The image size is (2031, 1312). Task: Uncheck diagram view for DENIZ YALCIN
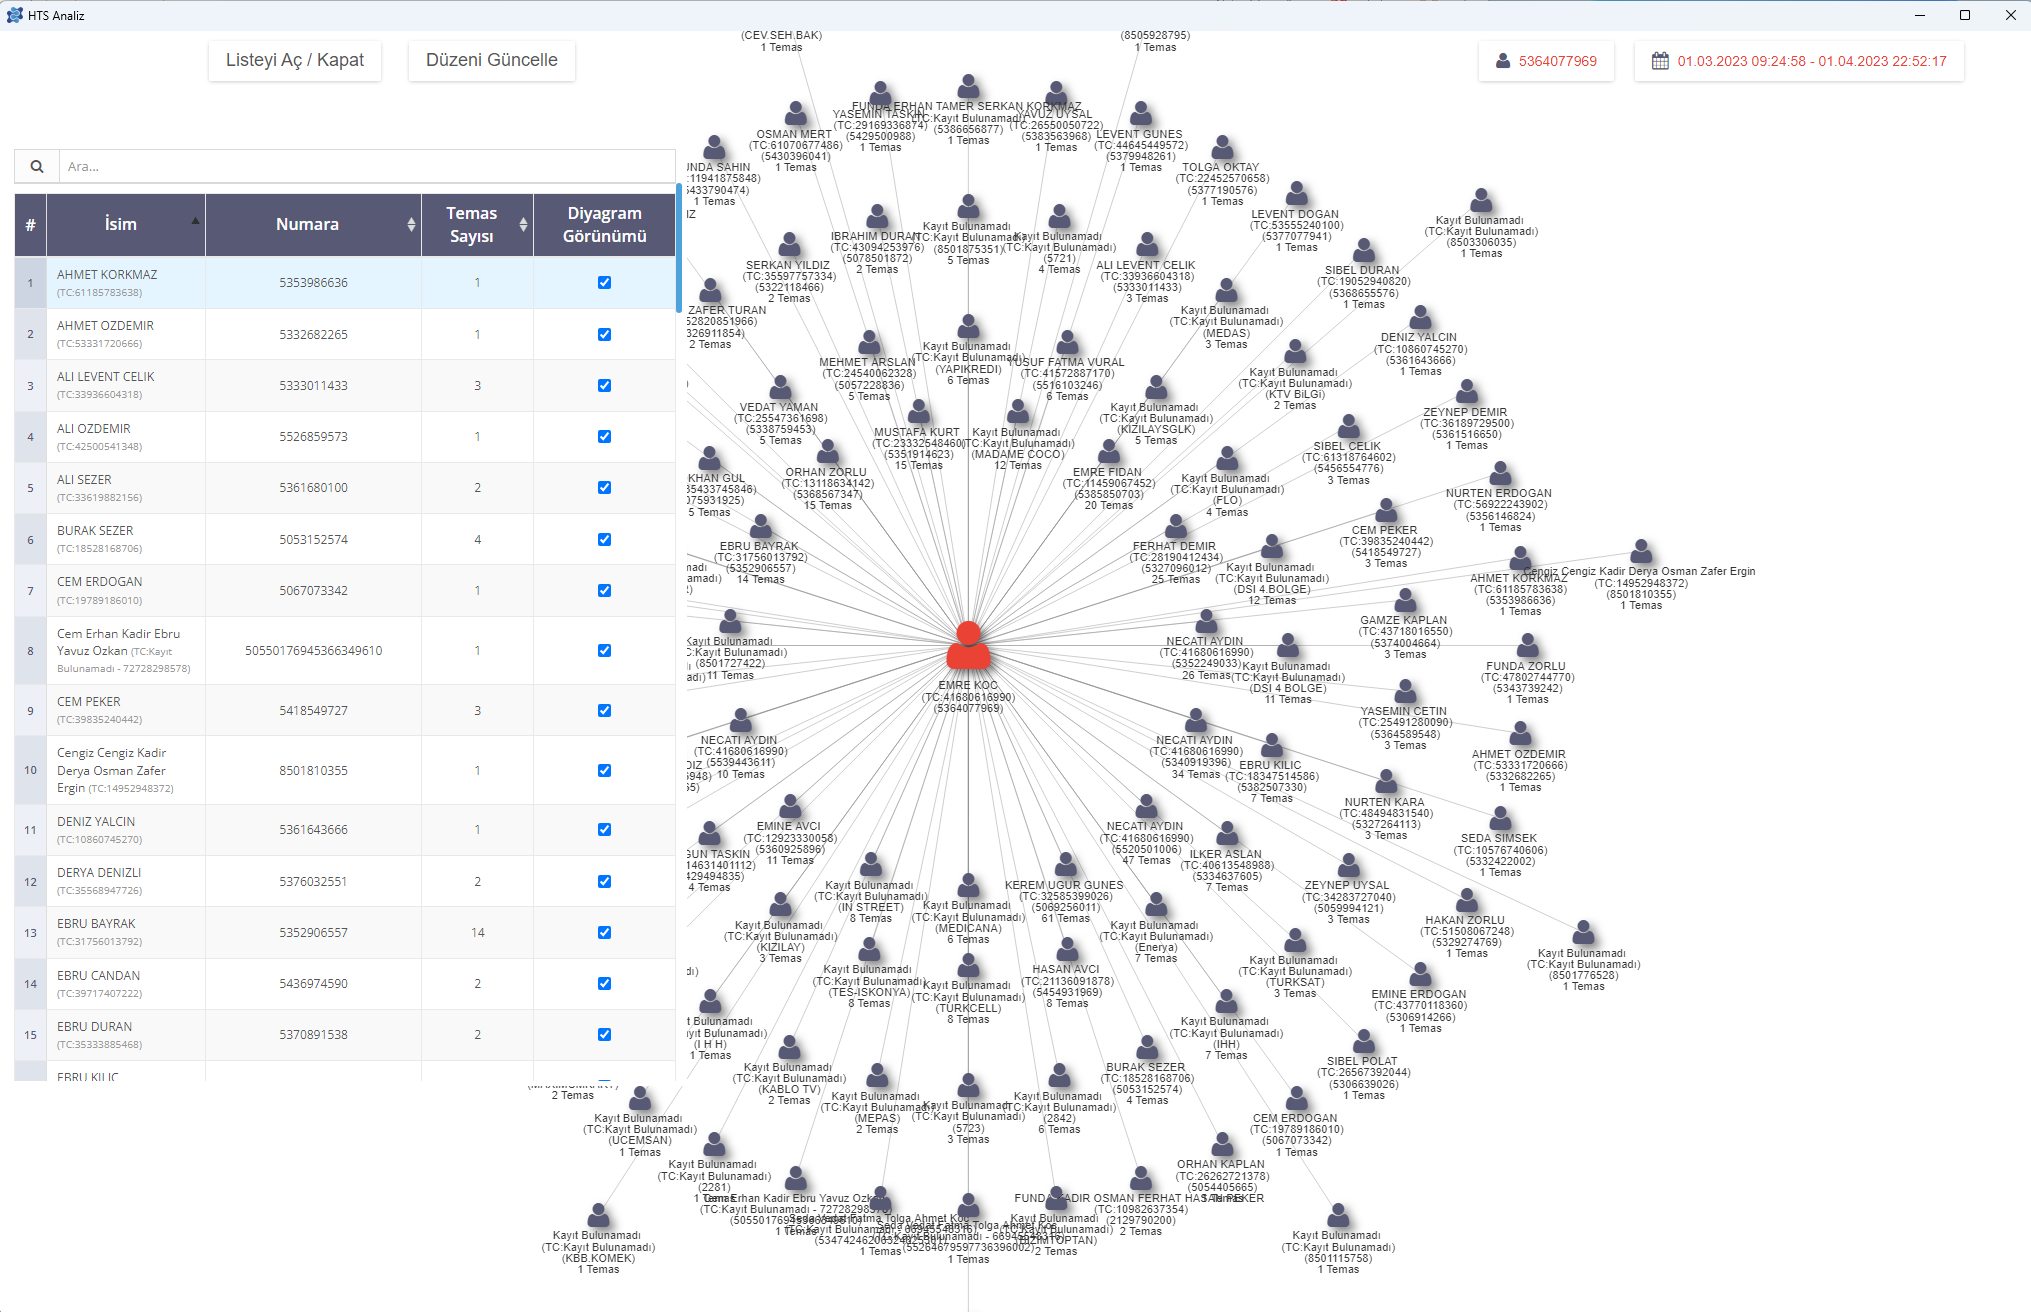(604, 829)
